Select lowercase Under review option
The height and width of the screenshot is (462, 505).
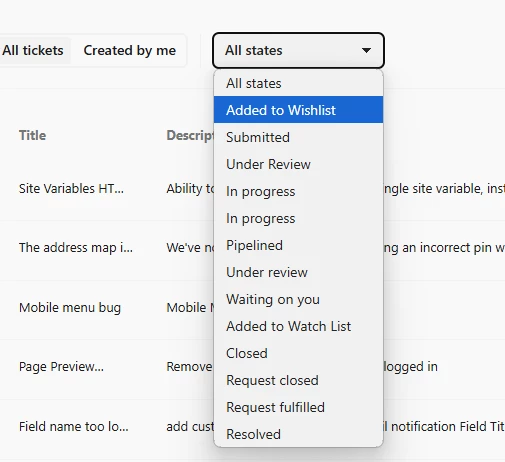coord(298,272)
